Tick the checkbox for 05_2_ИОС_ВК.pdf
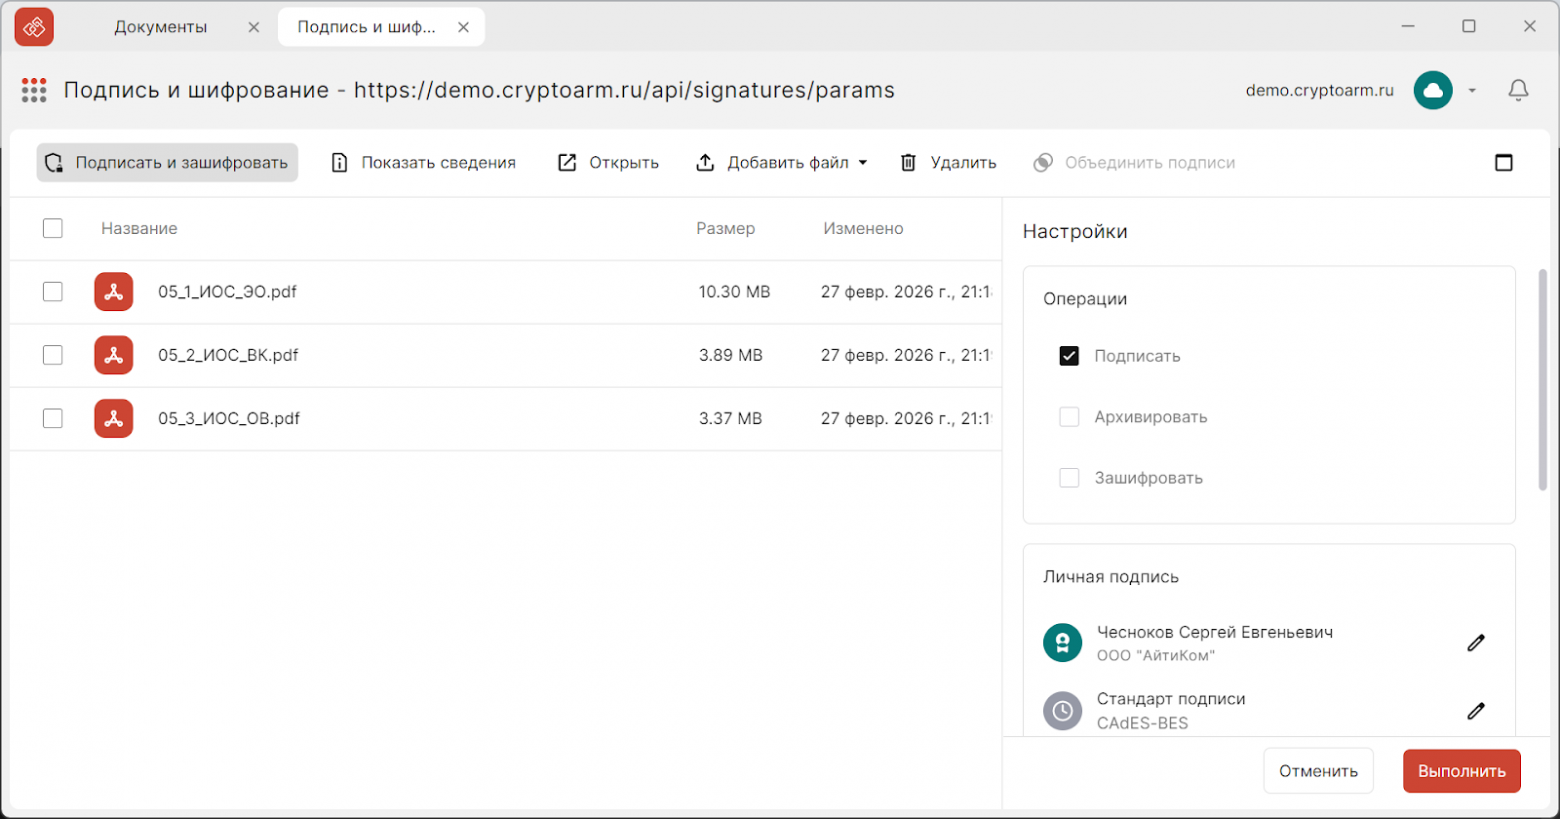This screenshot has height=819, width=1560. (x=53, y=355)
